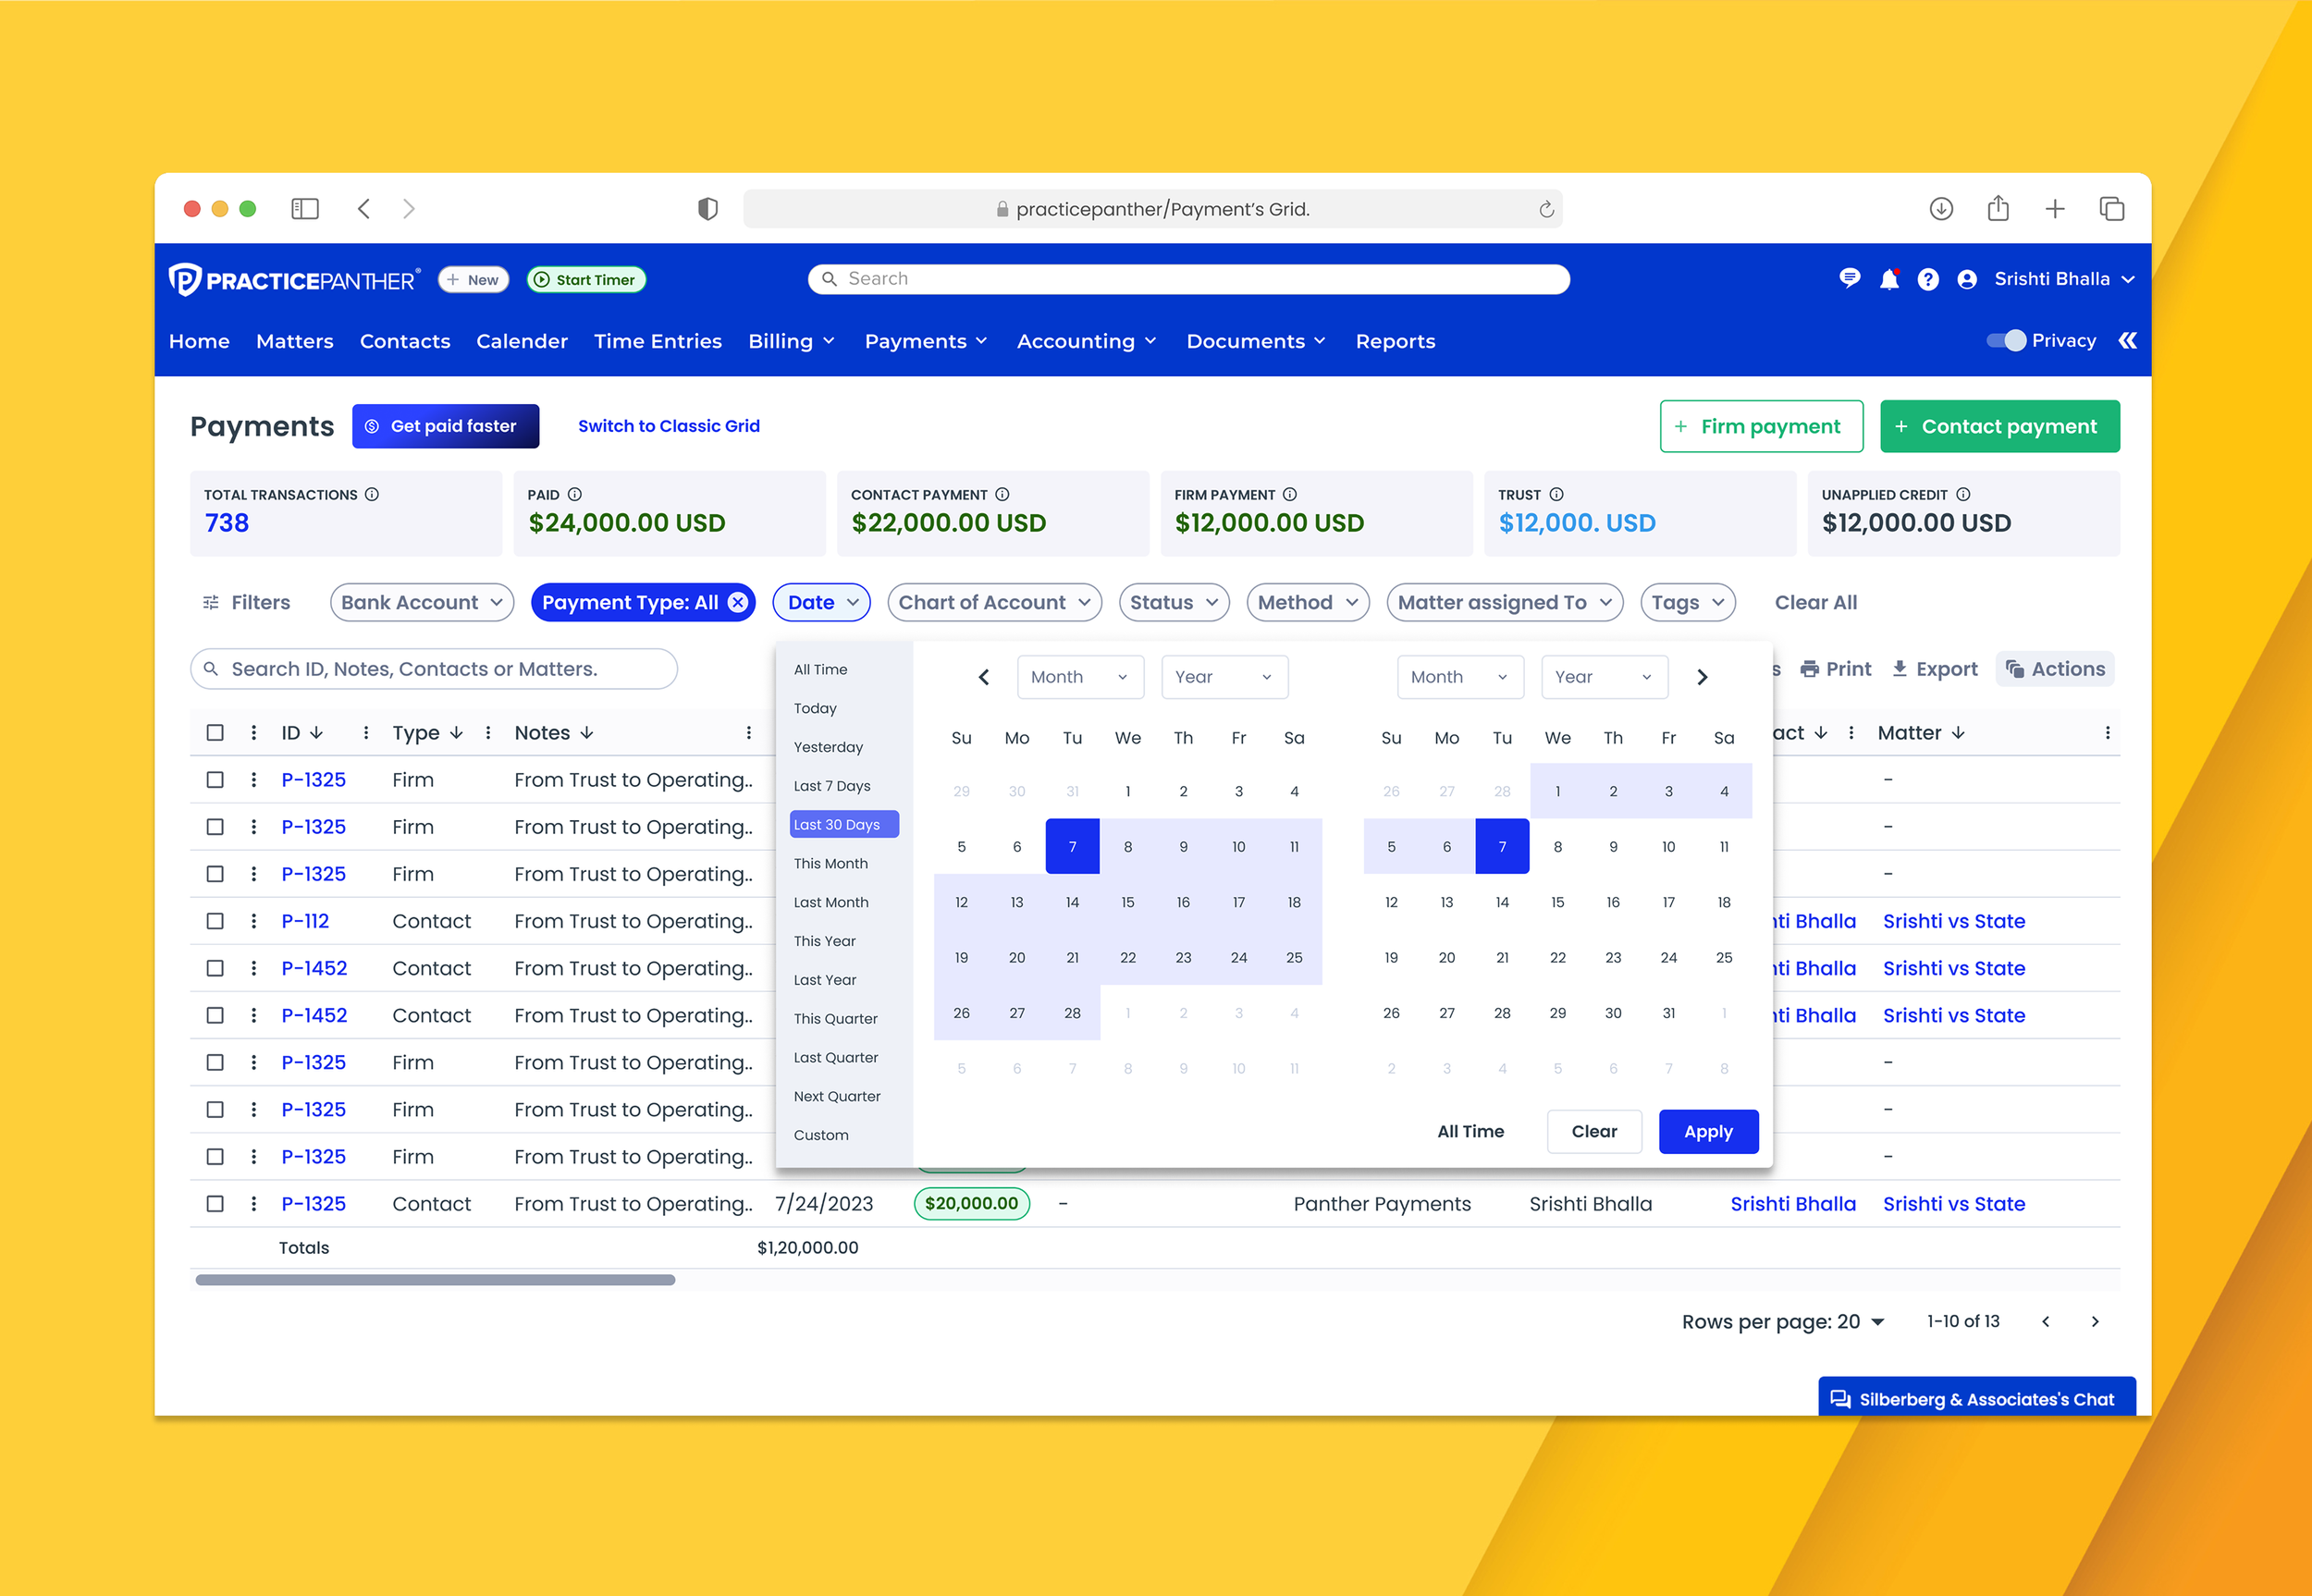Screen dimensions: 2312x1596
Task: Select checkbox for P-112 row
Action: [x=215, y=921]
